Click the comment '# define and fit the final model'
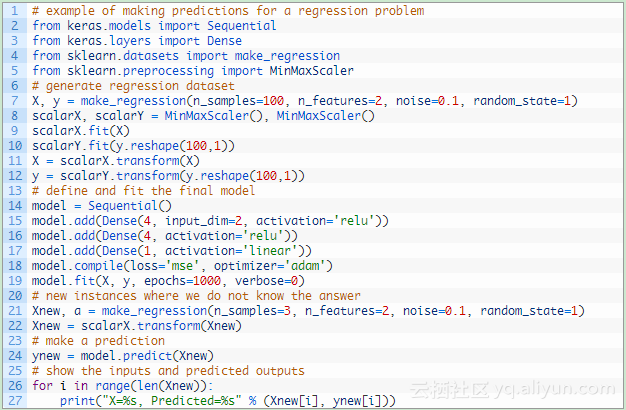The image size is (626, 410). (x=143, y=191)
